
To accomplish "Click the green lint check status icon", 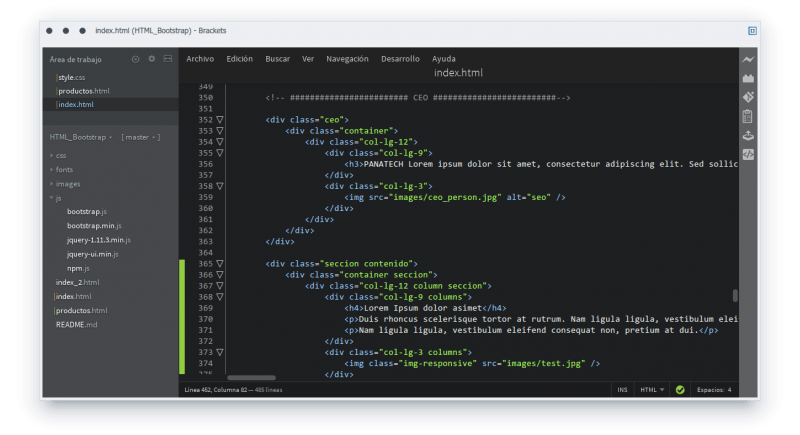I will tap(680, 390).
